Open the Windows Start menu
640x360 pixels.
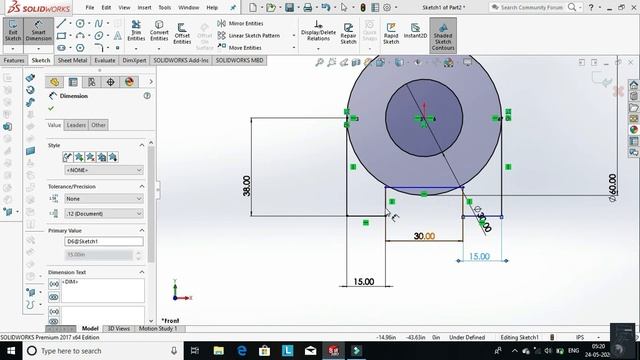[11, 351]
